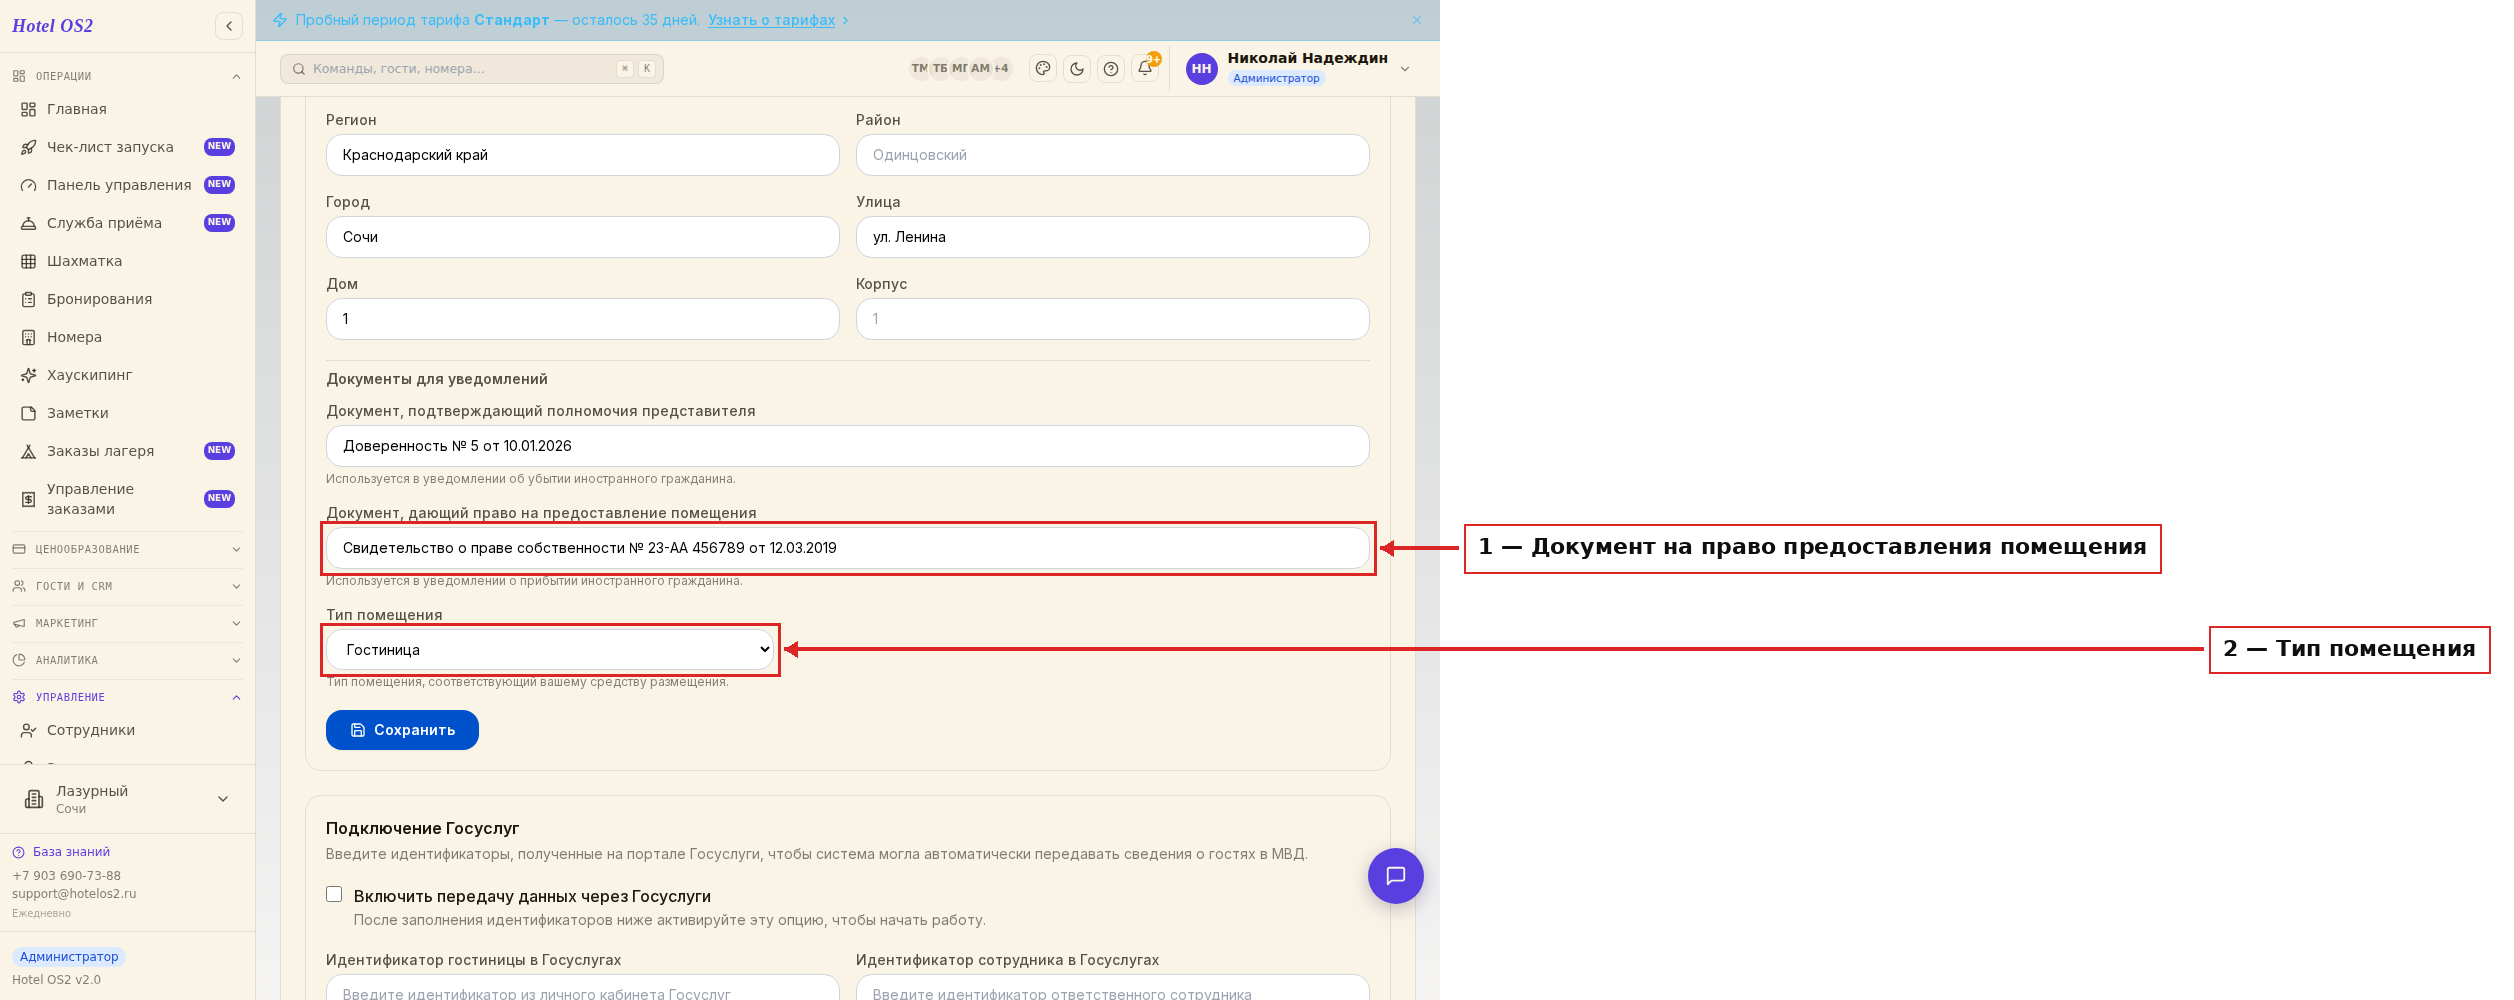Collapse sidebar with the arrow button
The image size is (2514, 1000).
coord(229,26)
